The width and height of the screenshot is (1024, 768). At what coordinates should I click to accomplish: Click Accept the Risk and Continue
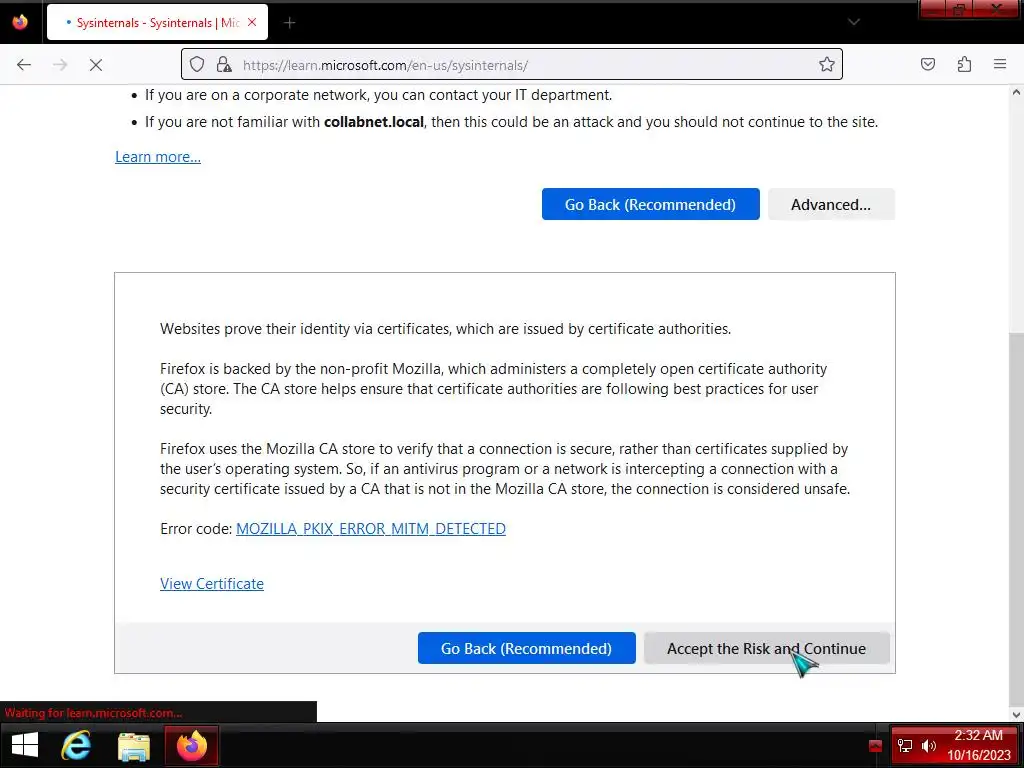coord(766,648)
